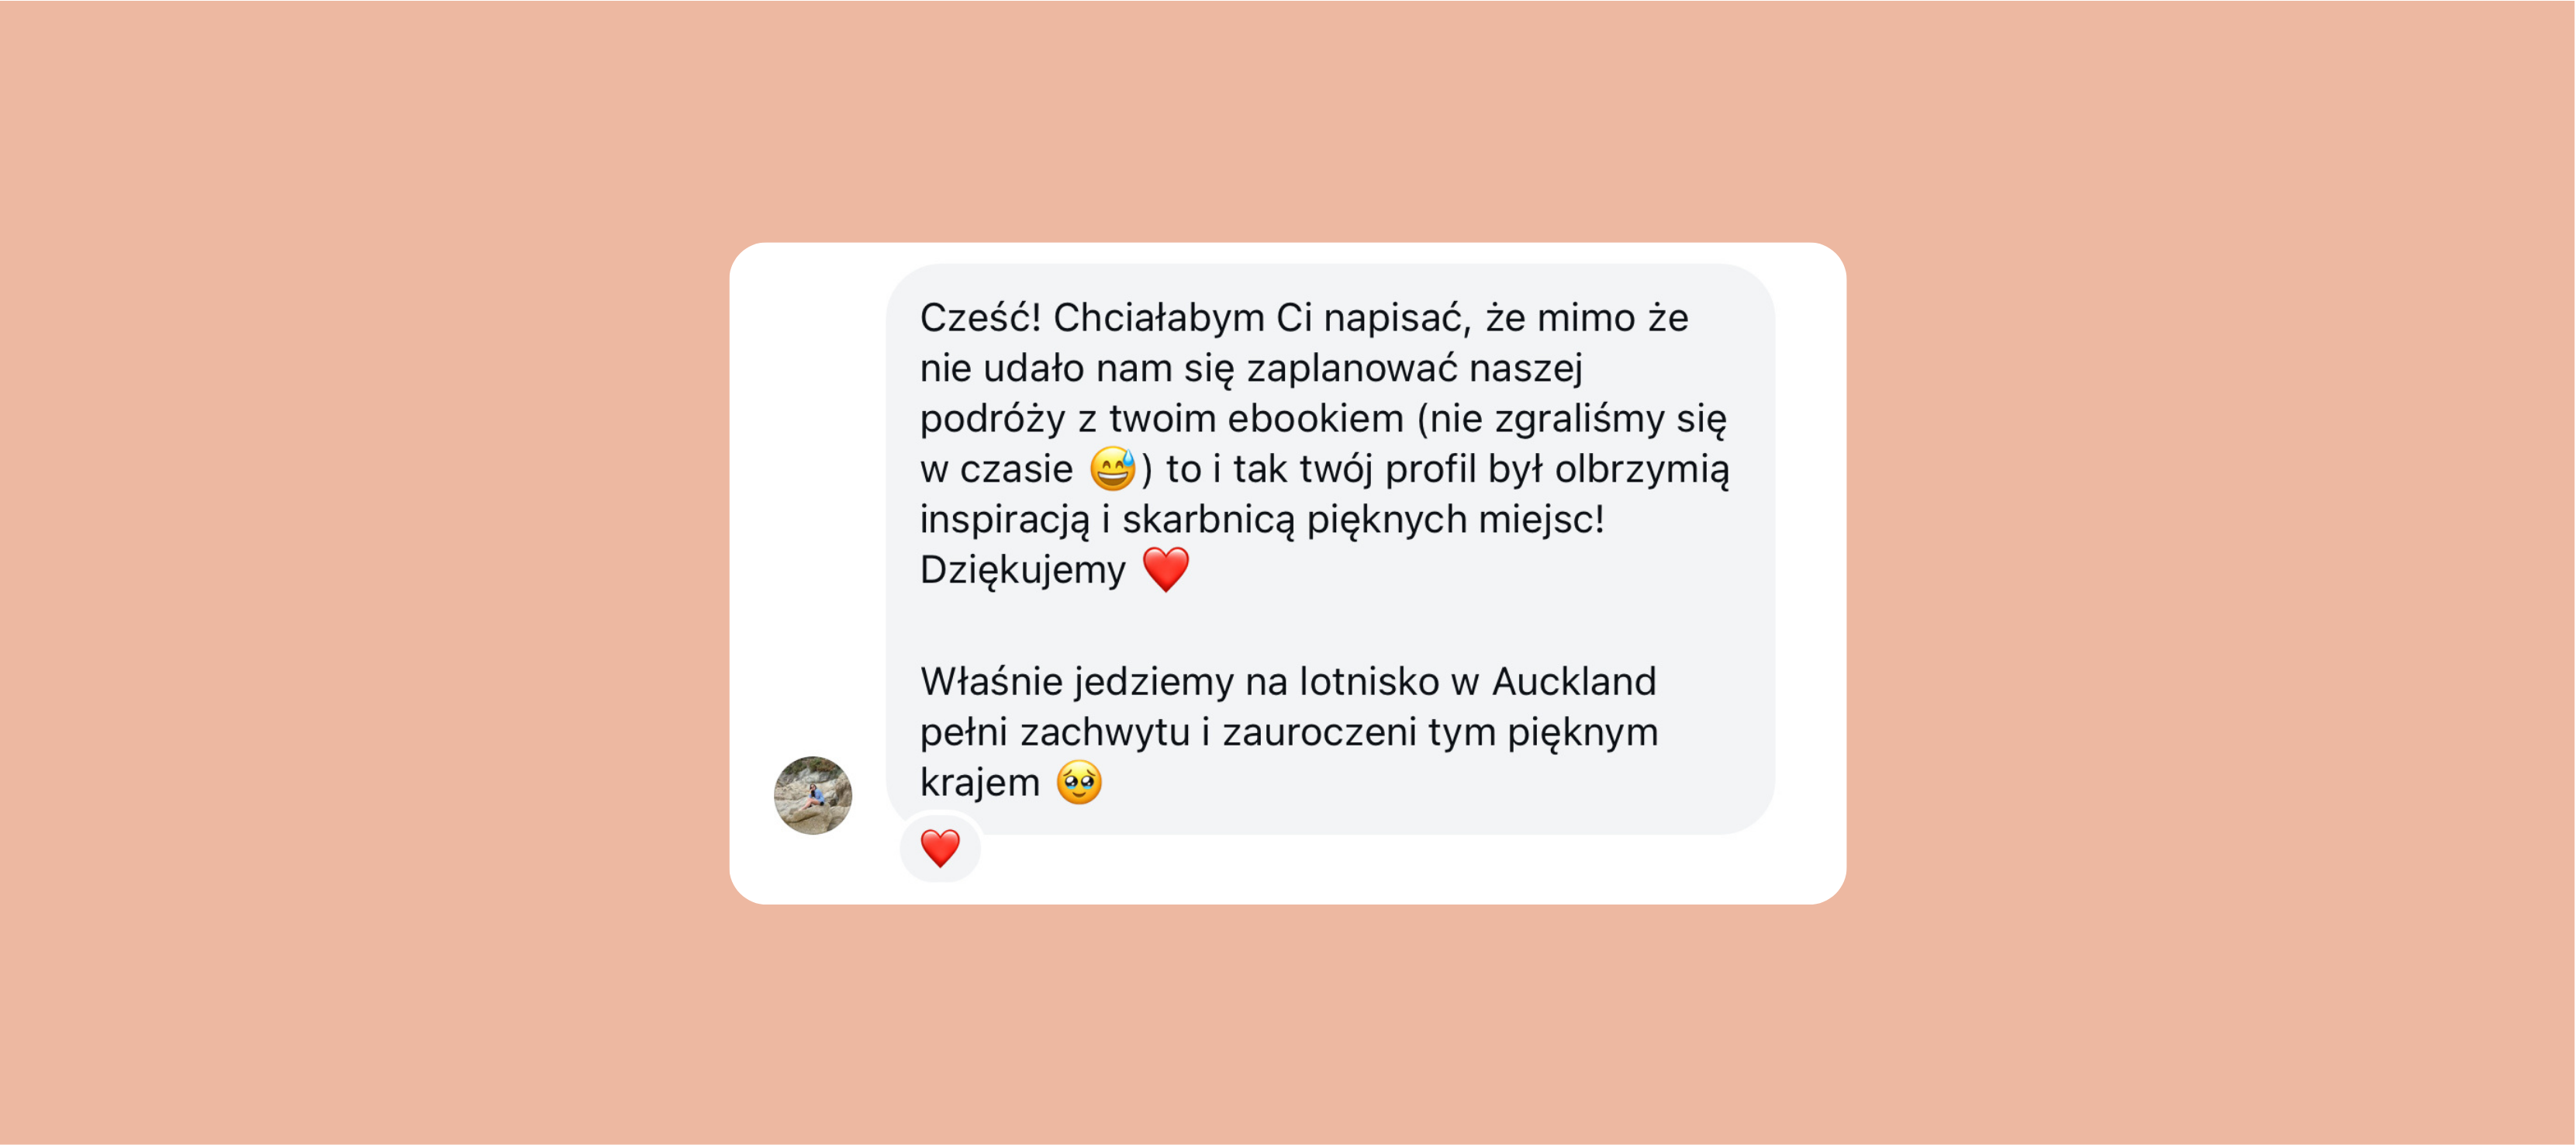Click the word Dziękujemy in the message
The width and height of the screenshot is (2576, 1145).
coord(1022,571)
